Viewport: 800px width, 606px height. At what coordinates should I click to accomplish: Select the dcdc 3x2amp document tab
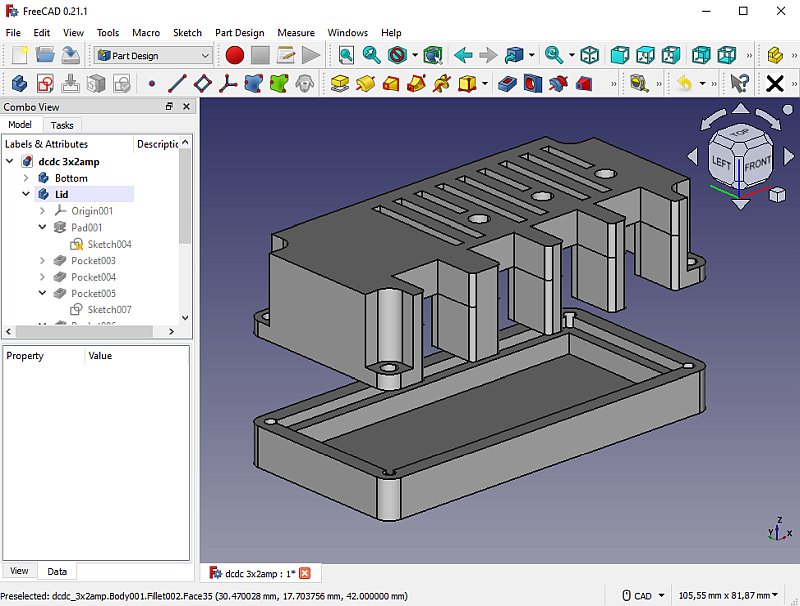point(260,573)
